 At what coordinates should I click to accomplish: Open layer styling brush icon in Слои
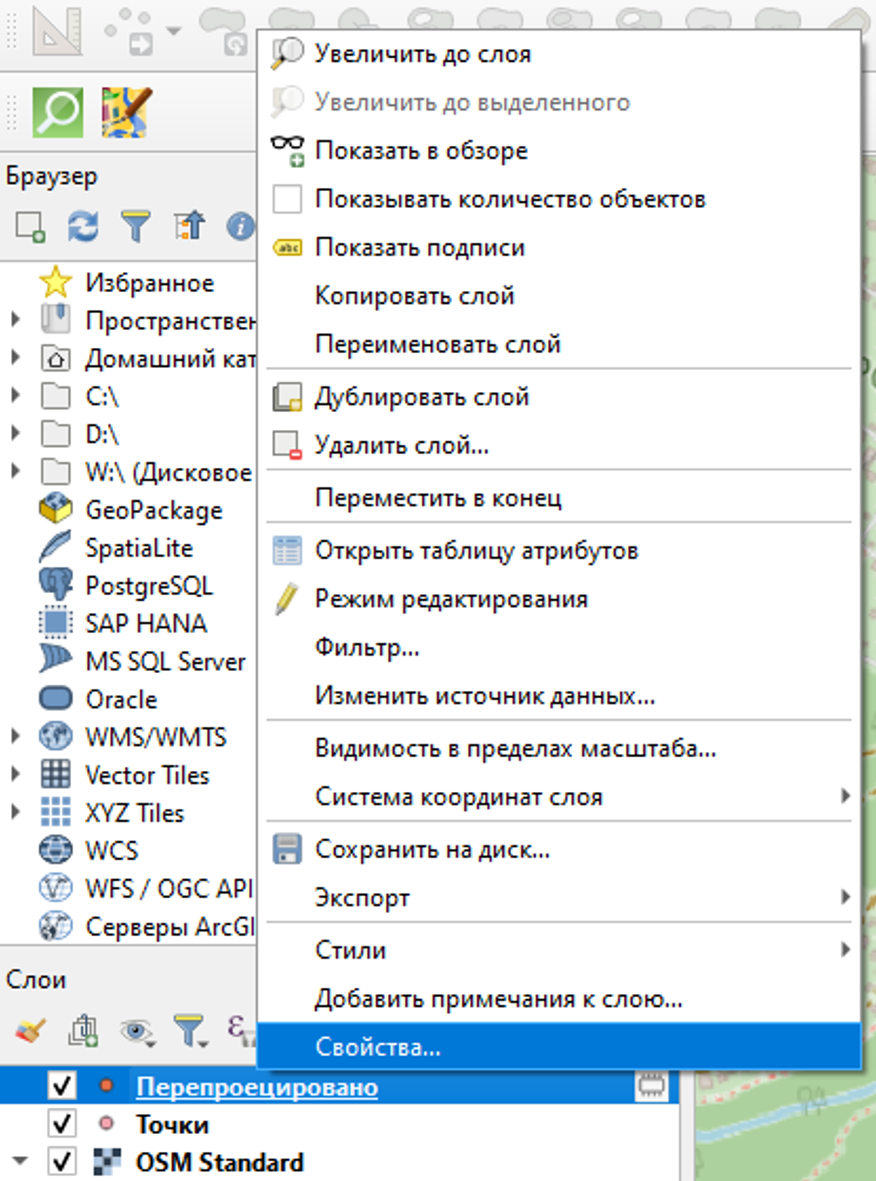coord(31,1029)
